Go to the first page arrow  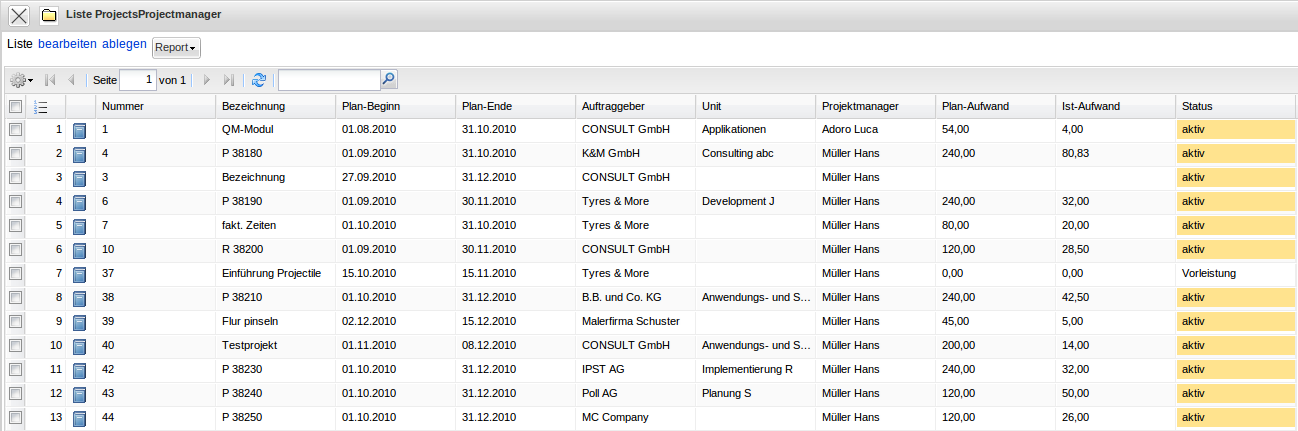(50, 80)
